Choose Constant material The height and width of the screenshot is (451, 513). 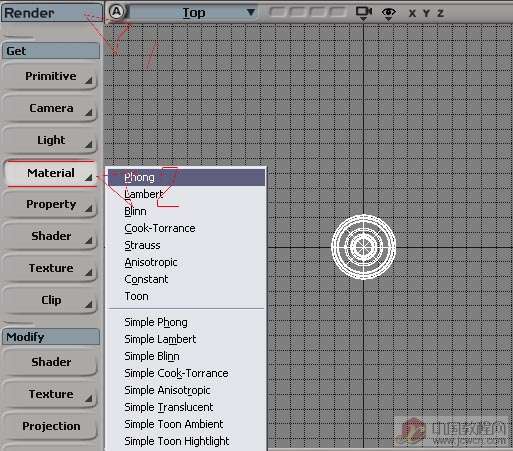point(186,279)
